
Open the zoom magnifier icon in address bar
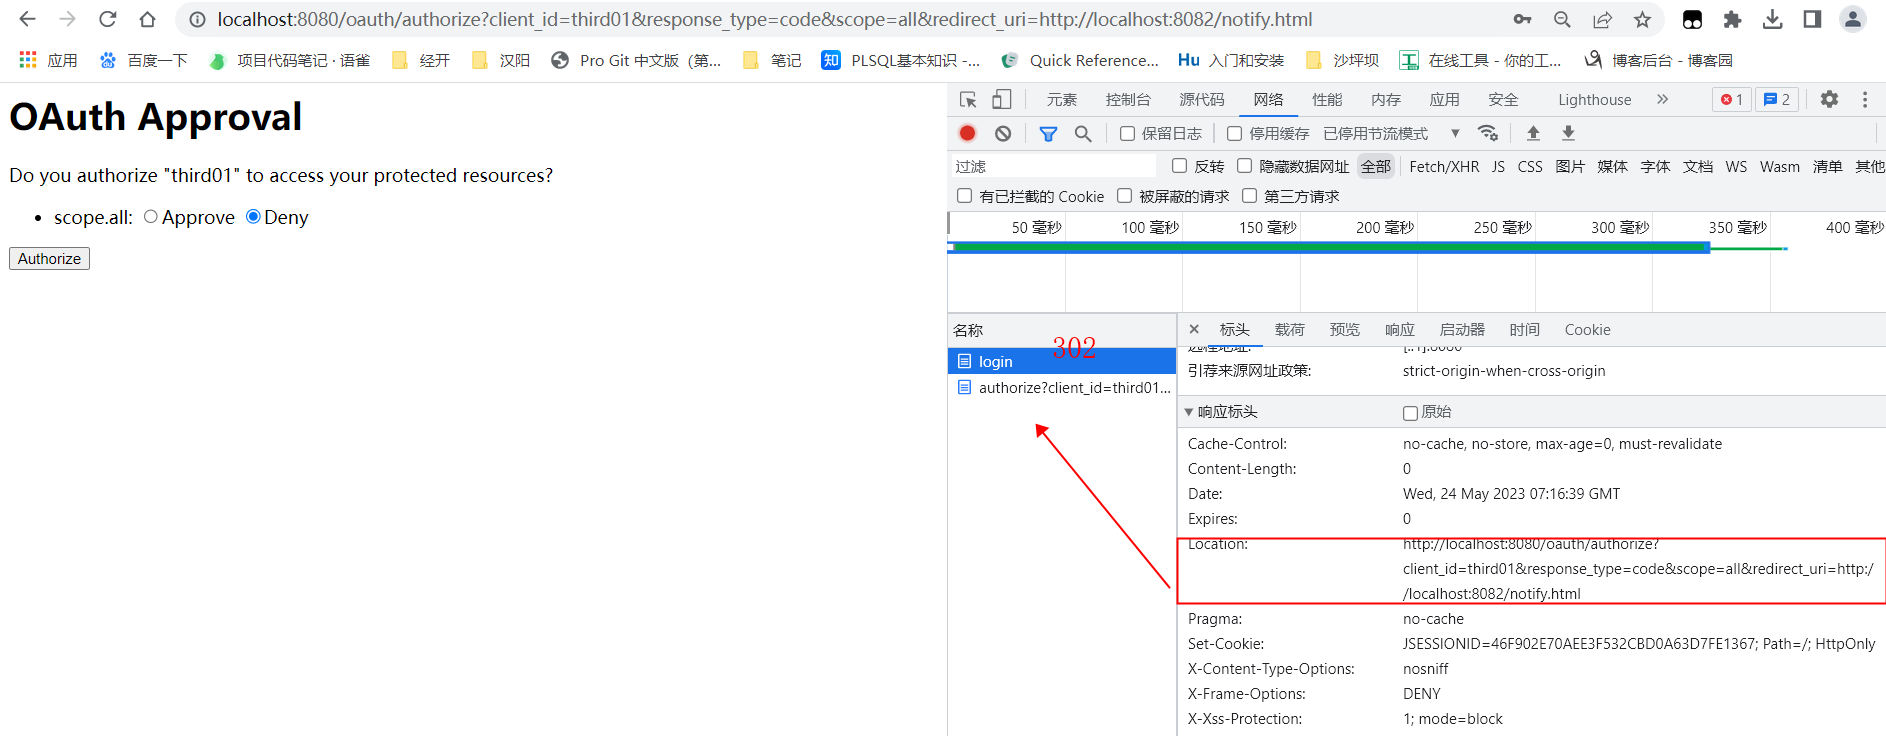1562,19
